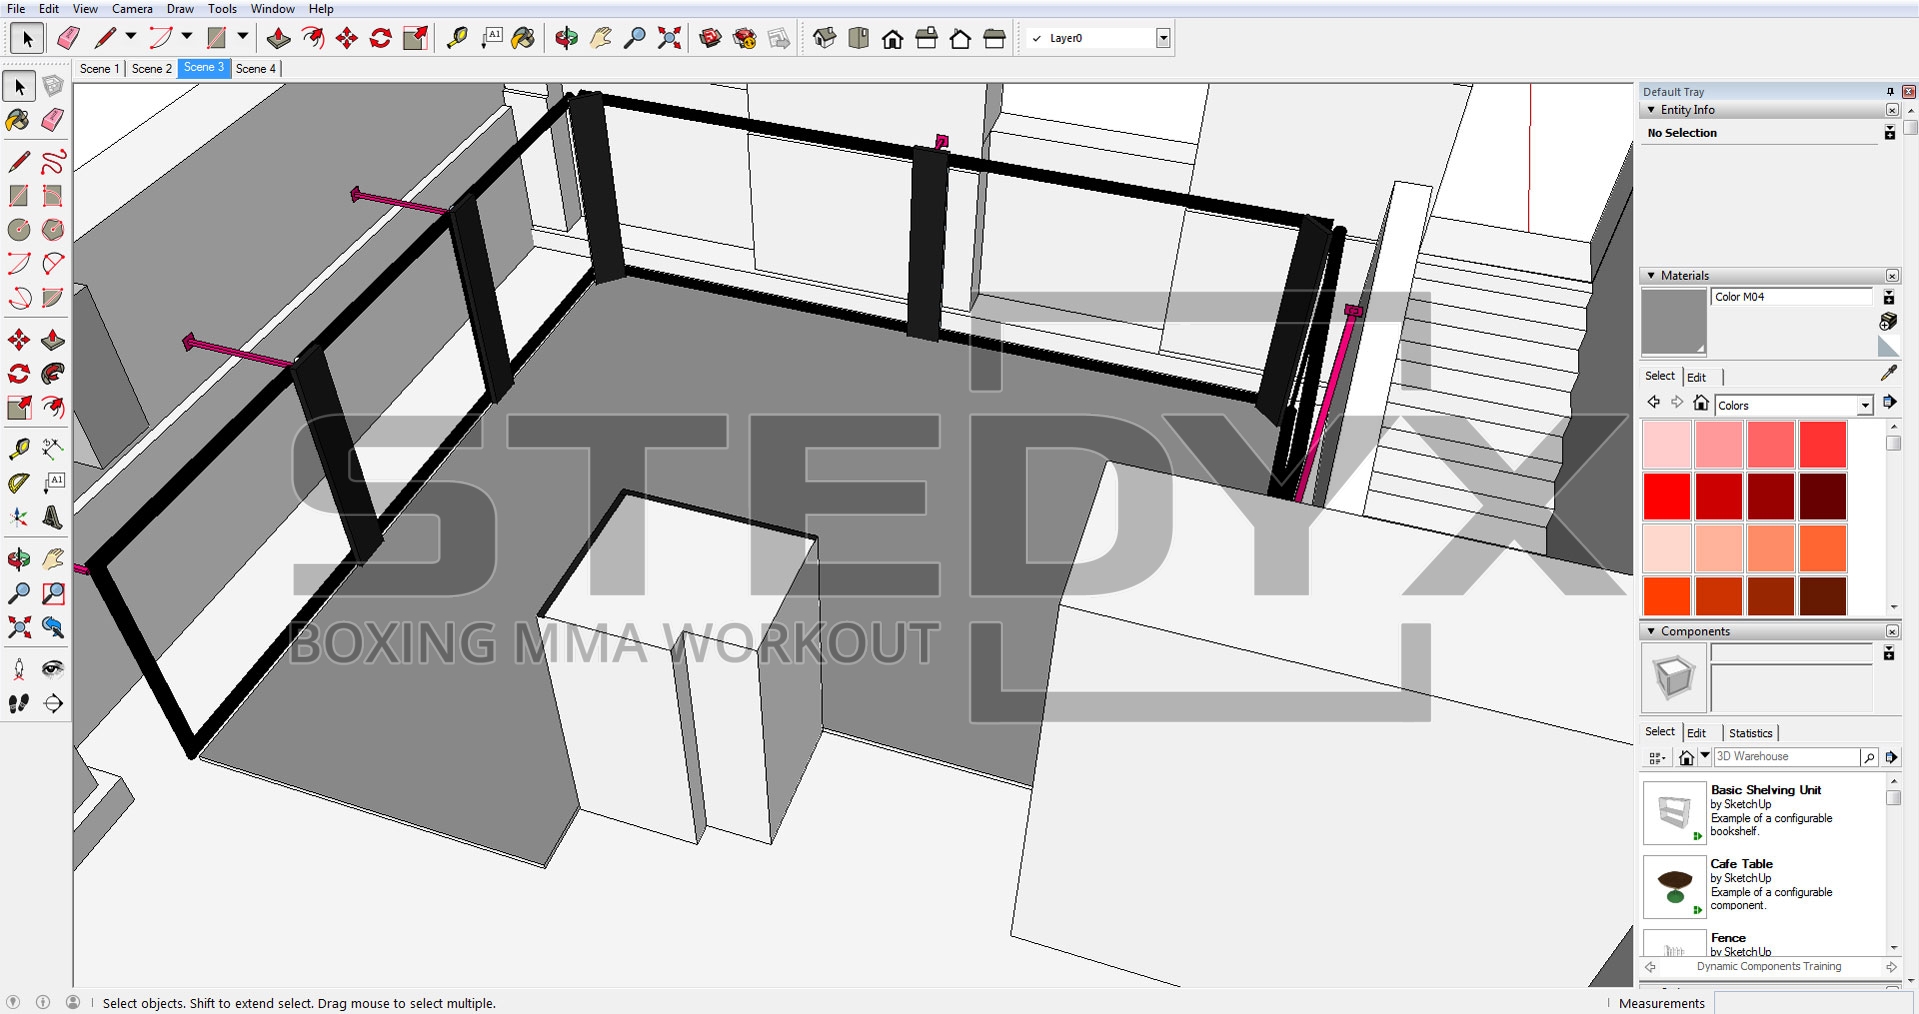Viewport: 1919px width, 1014px height.
Task: Collapse the Materials section
Action: 1651,275
